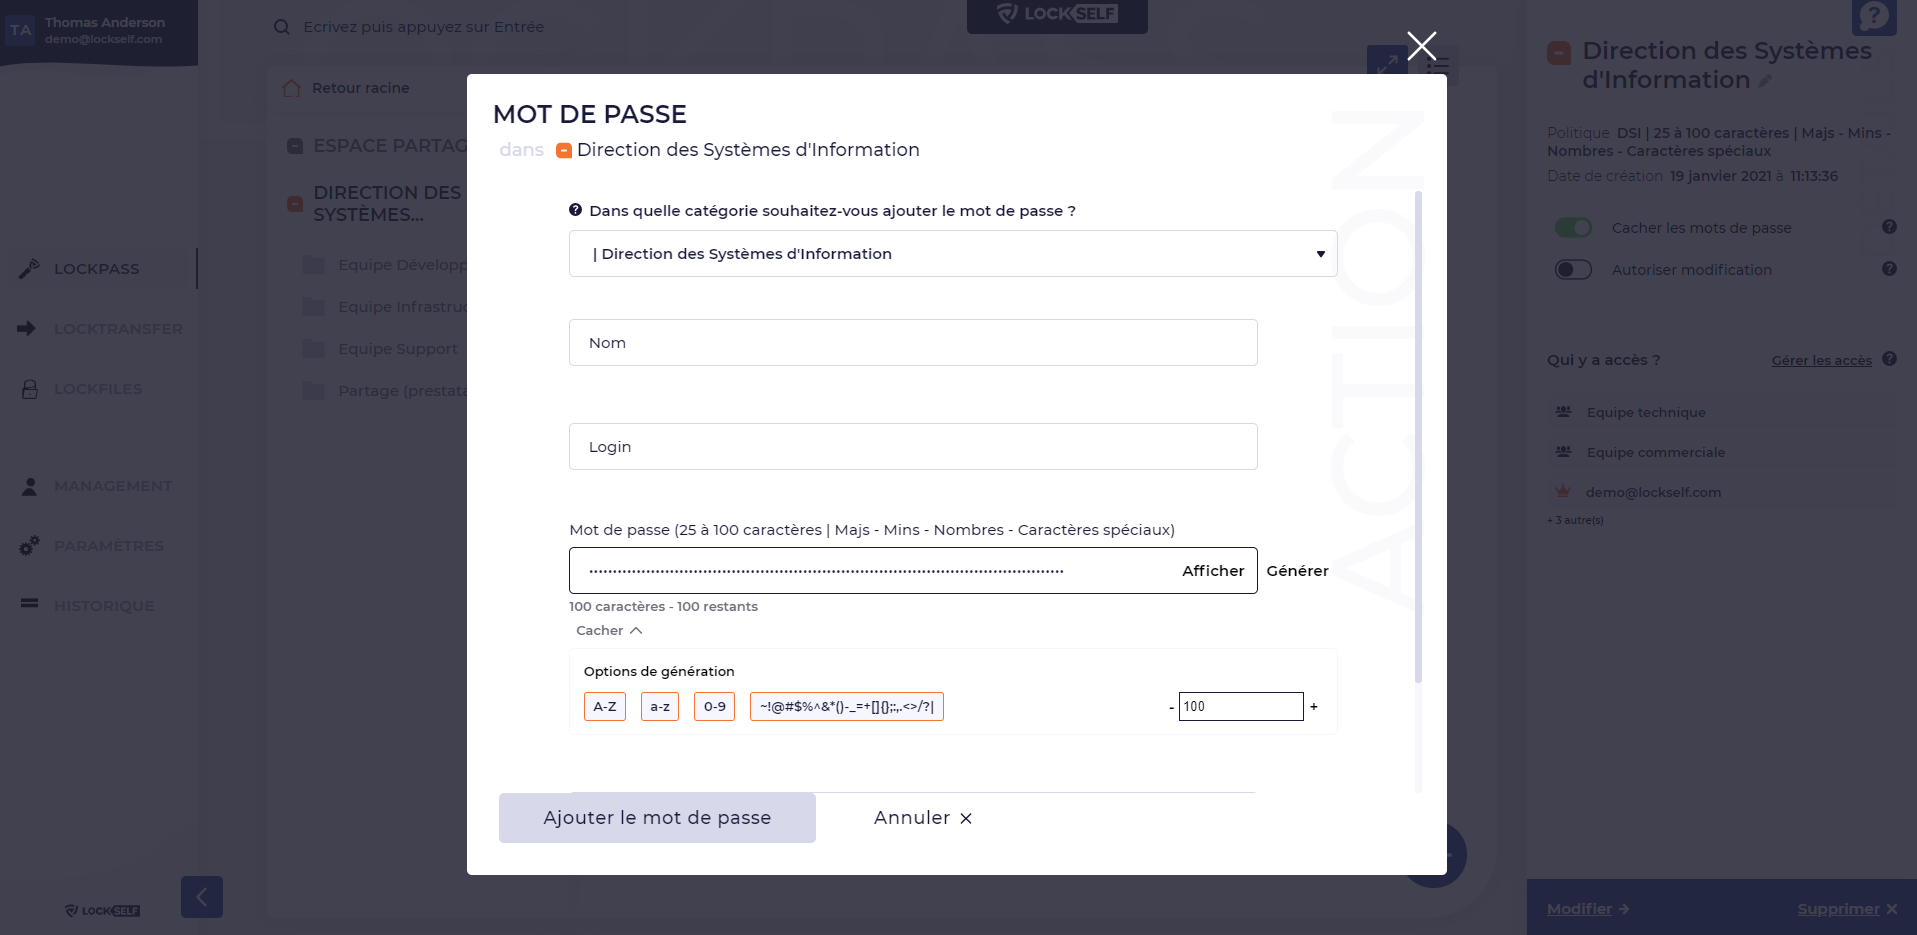Image resolution: width=1917 pixels, height=935 pixels.
Task: Open LockTransfer in the sidebar
Action: point(118,329)
